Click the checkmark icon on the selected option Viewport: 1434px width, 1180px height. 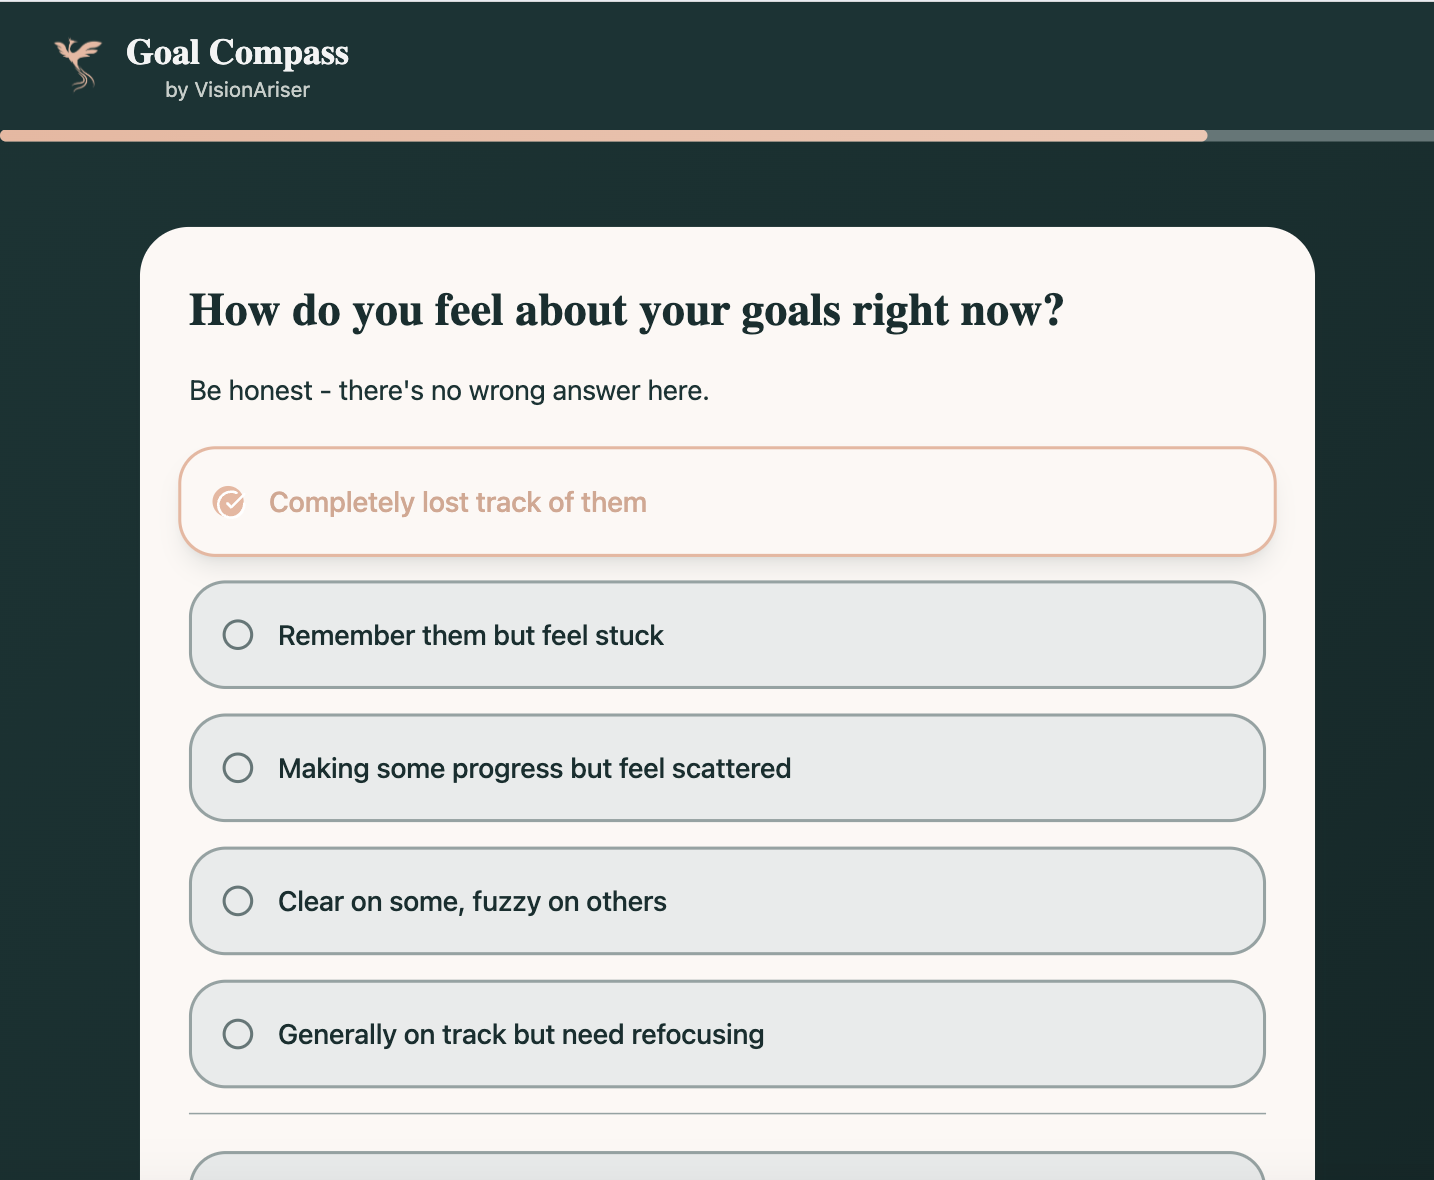(229, 502)
